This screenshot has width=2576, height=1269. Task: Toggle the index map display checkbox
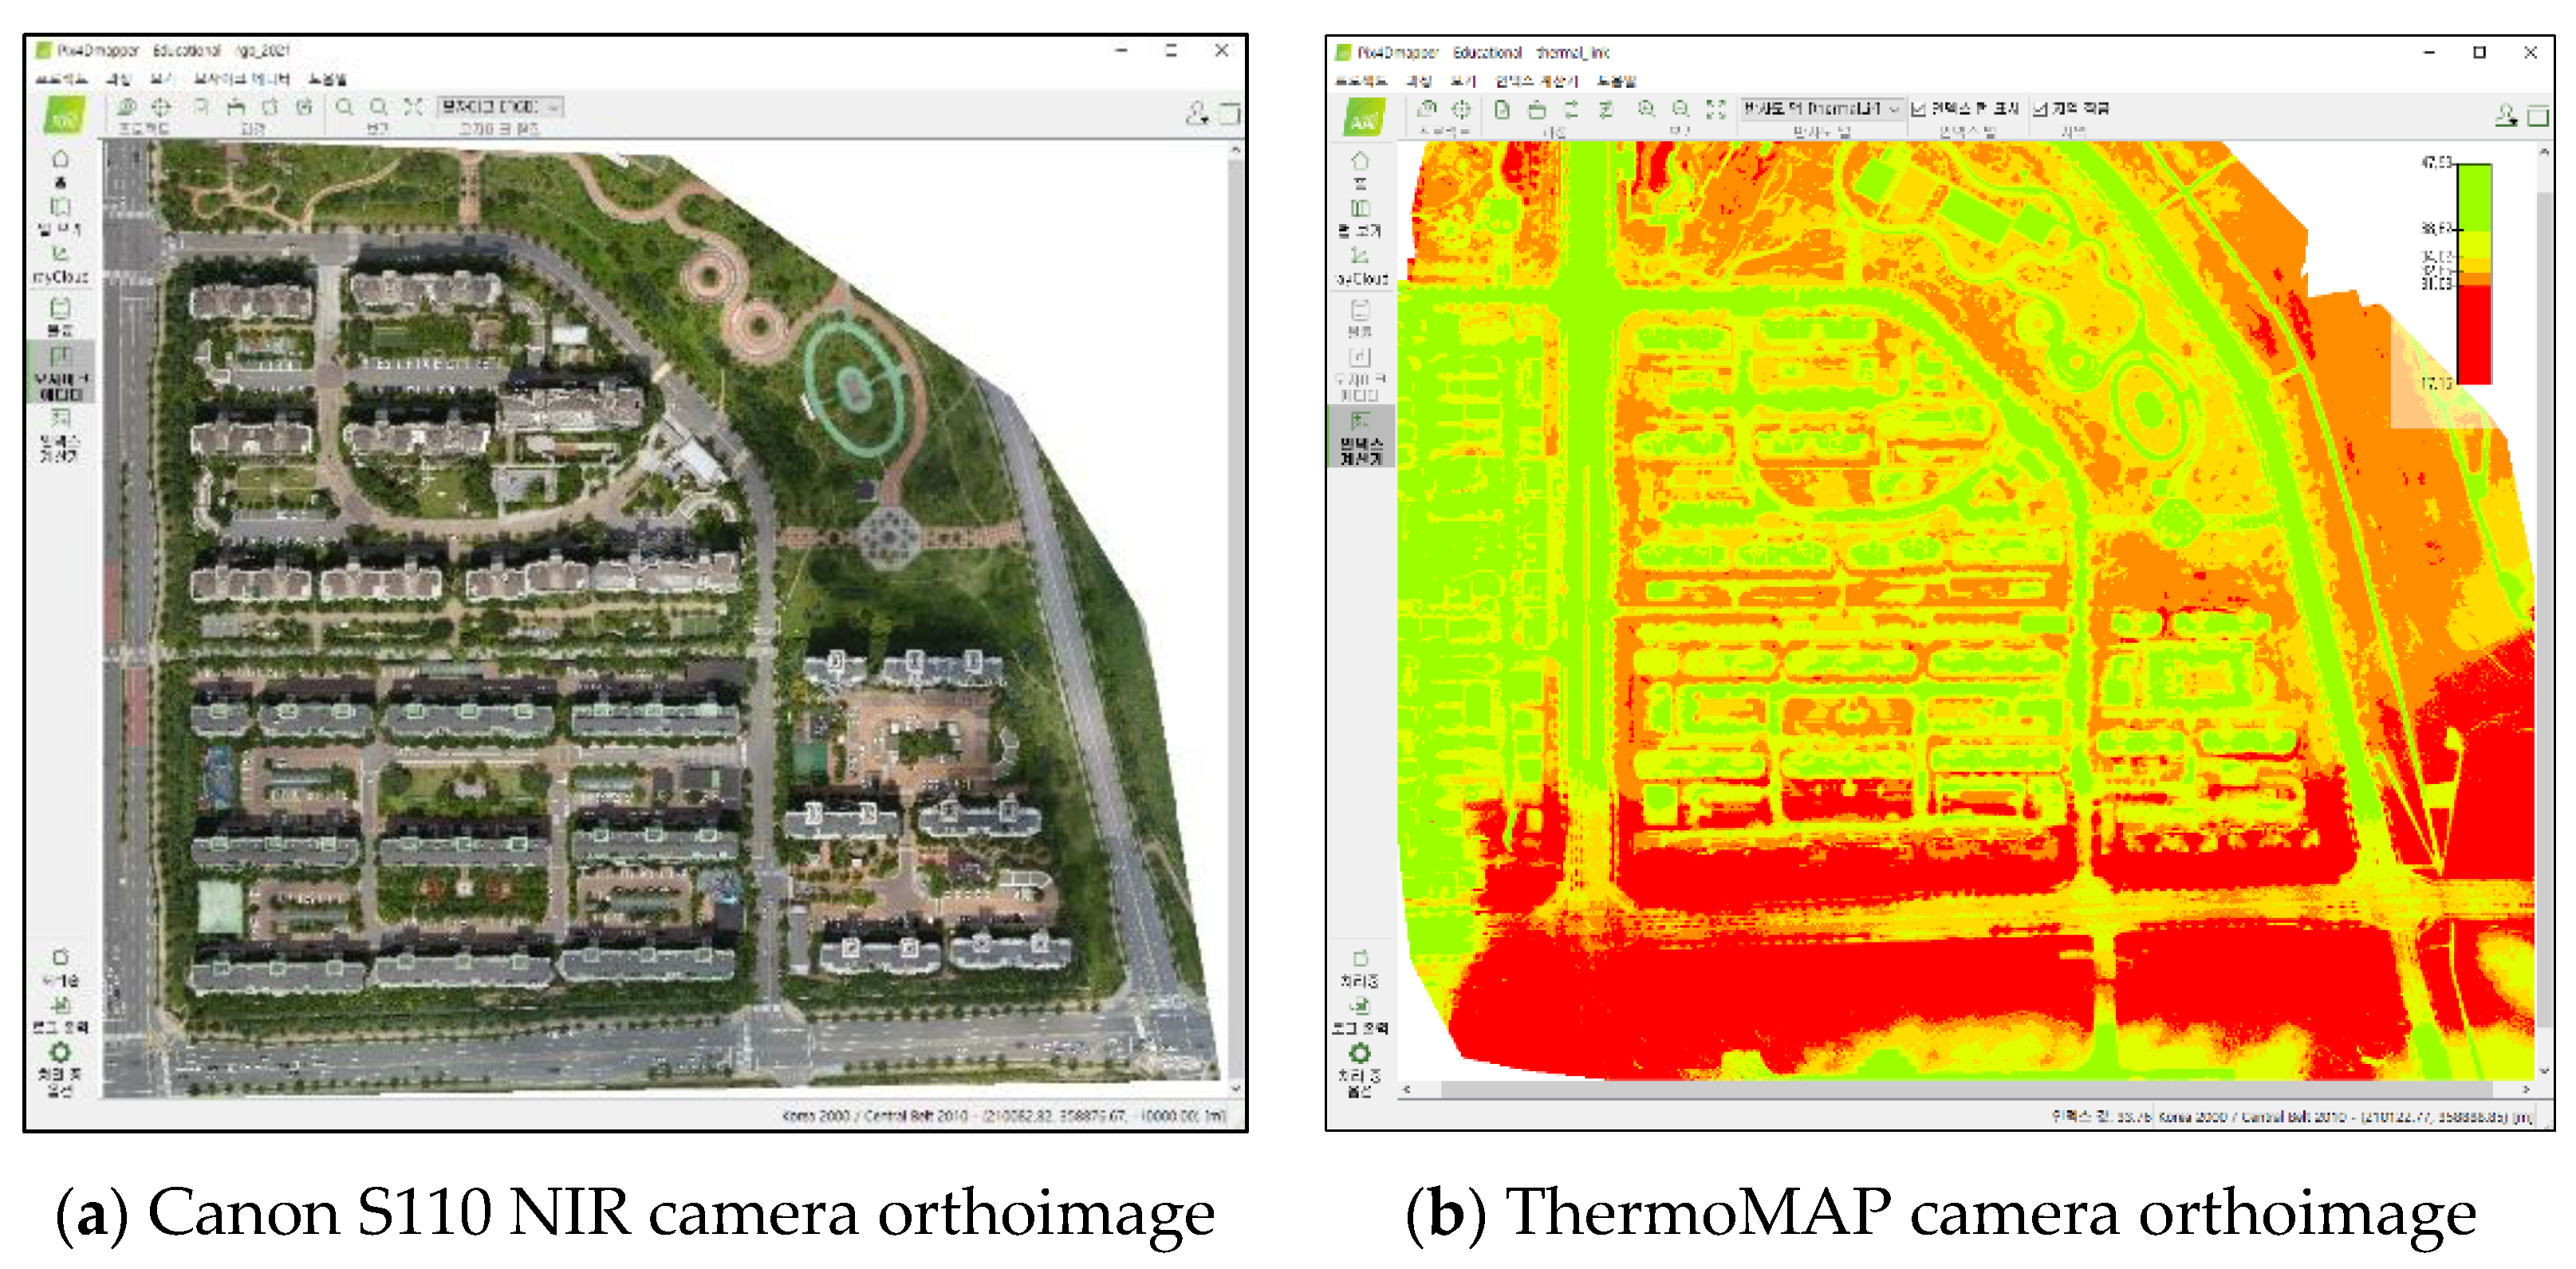1918,109
